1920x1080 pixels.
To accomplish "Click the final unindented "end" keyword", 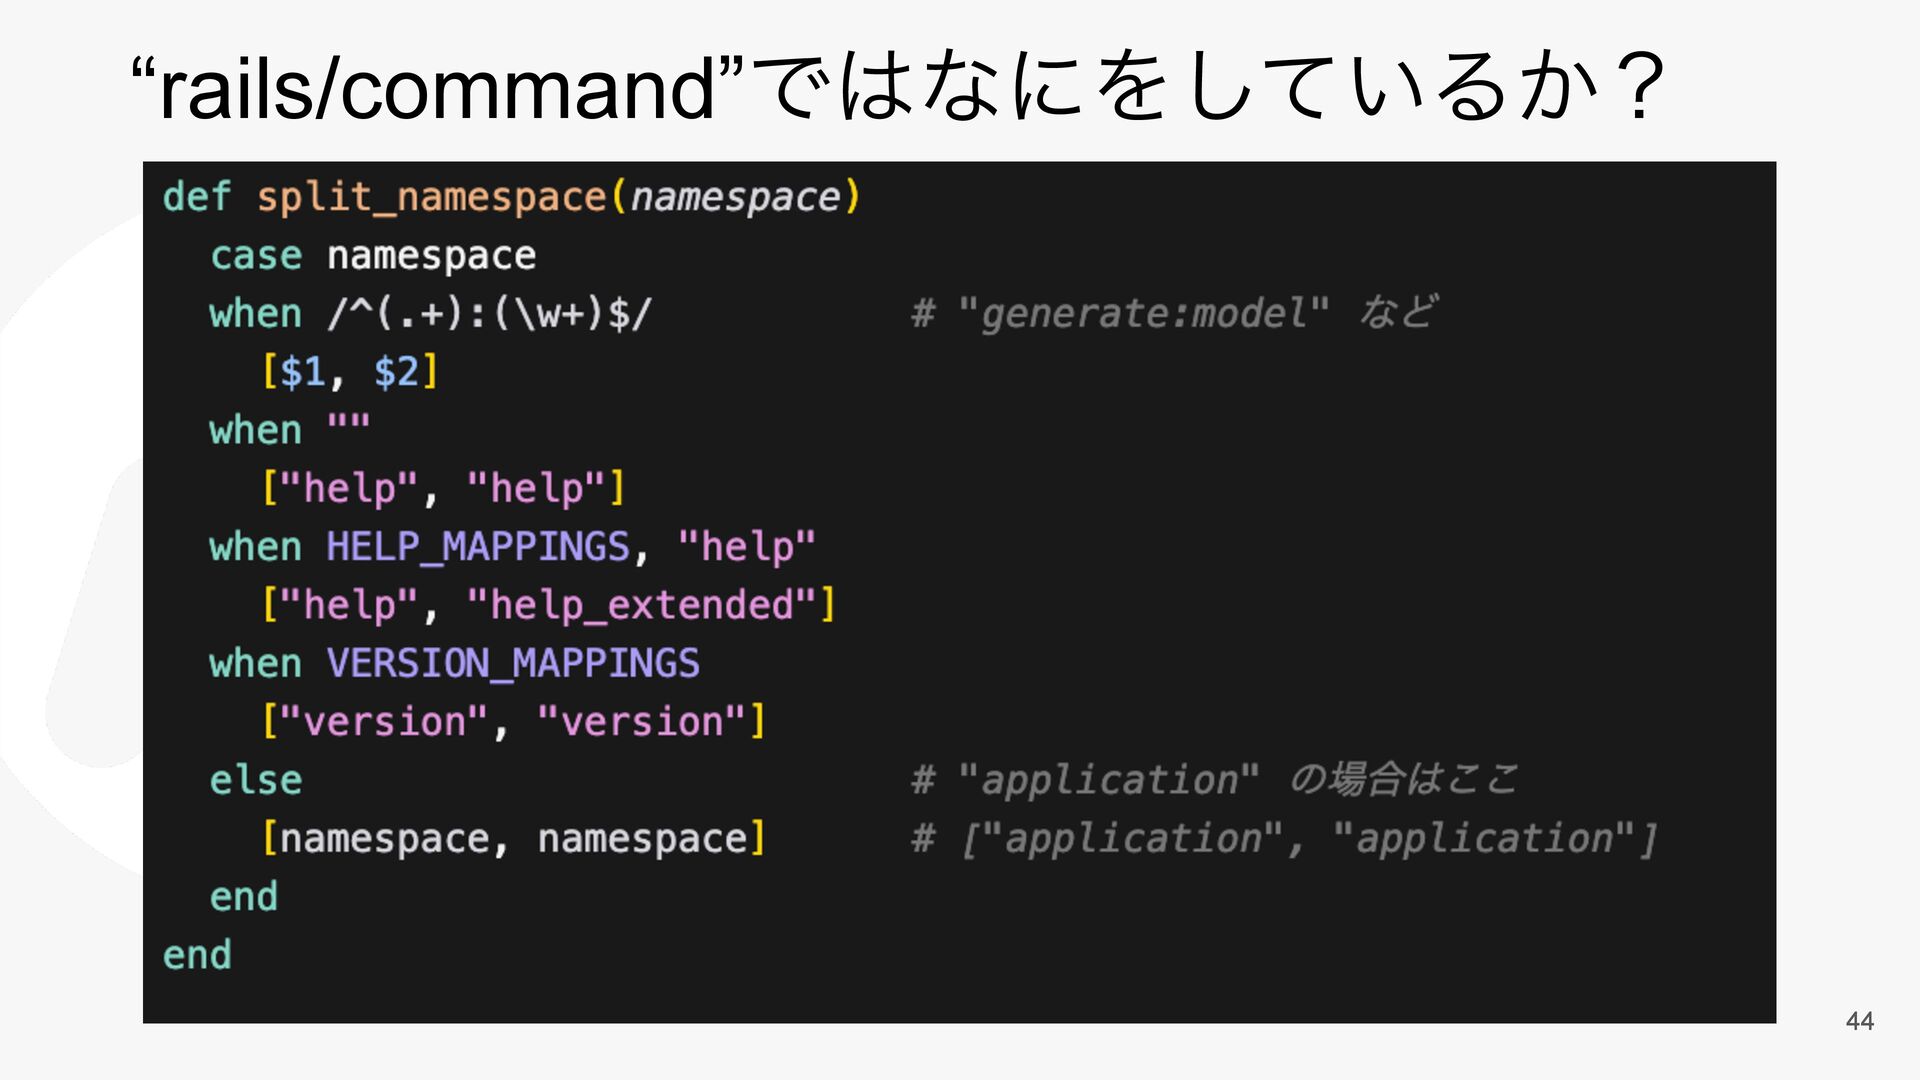I will 197,955.
